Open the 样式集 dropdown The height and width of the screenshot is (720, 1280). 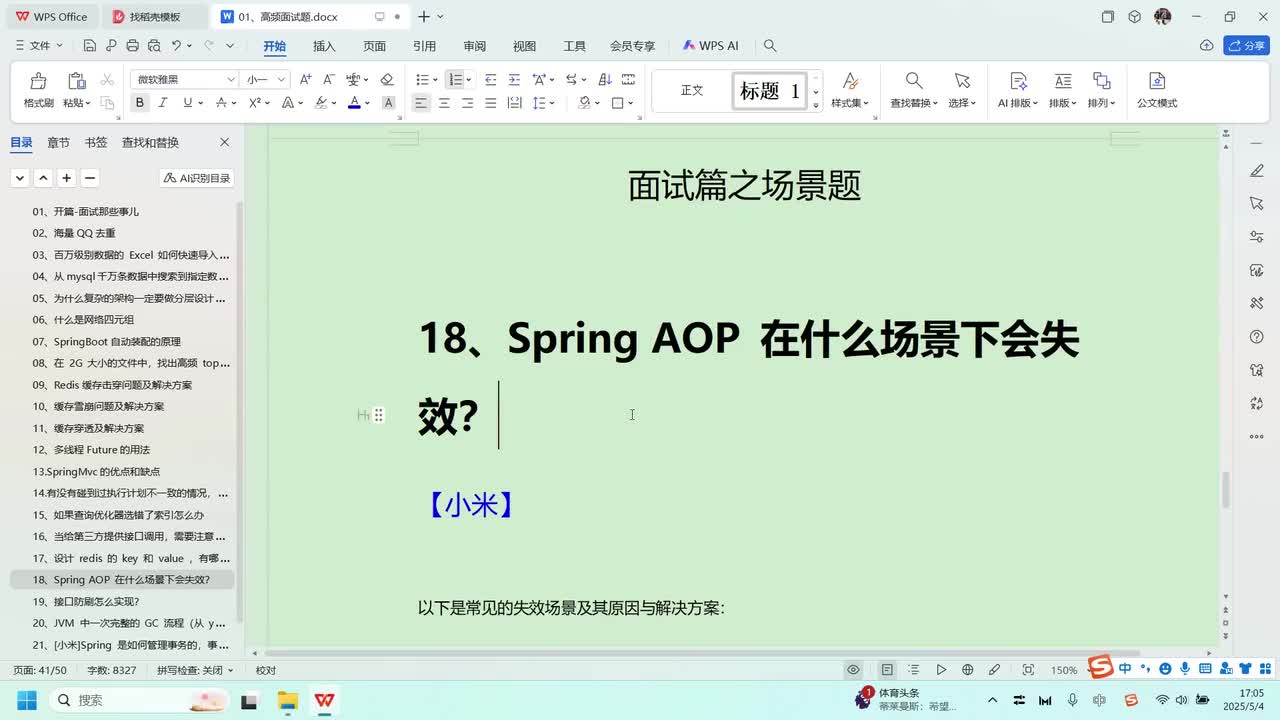(850, 103)
